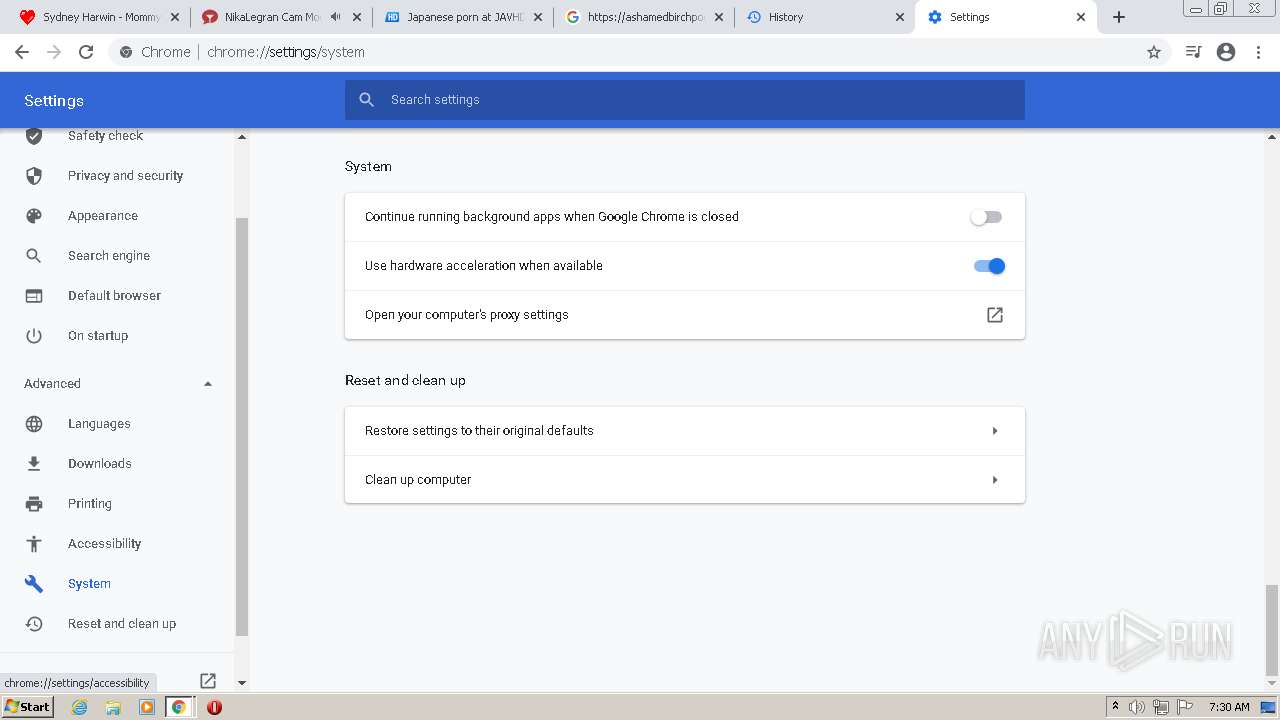Toggle continue running background apps switch

click(x=986, y=217)
